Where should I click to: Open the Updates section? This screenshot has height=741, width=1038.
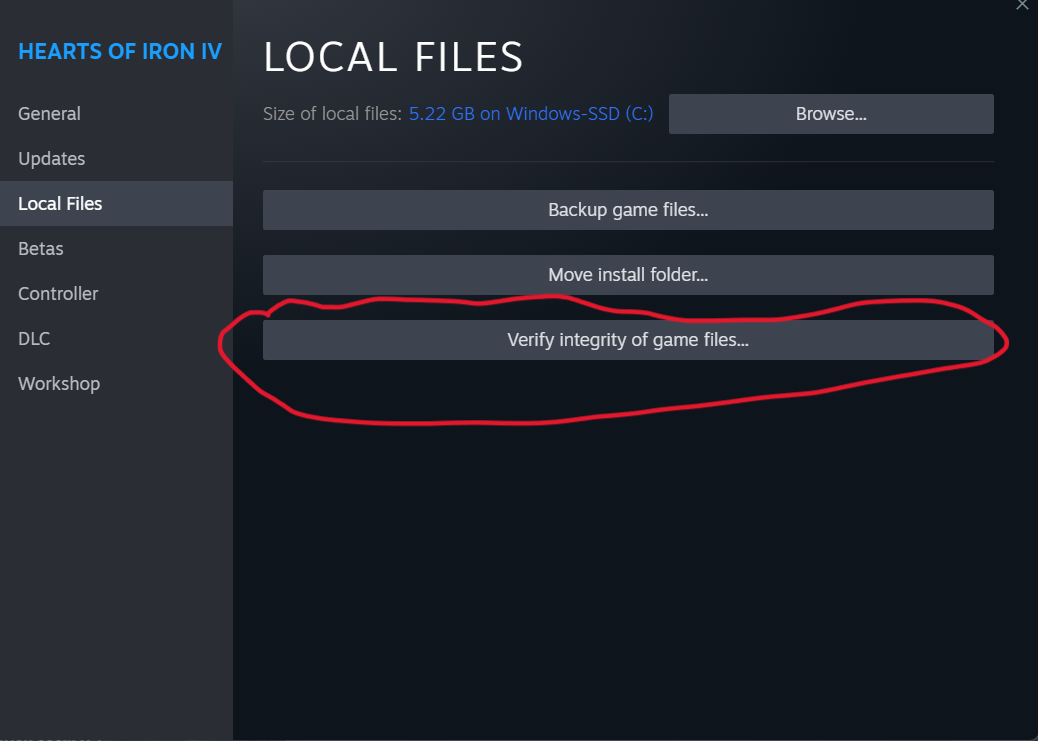(x=51, y=158)
